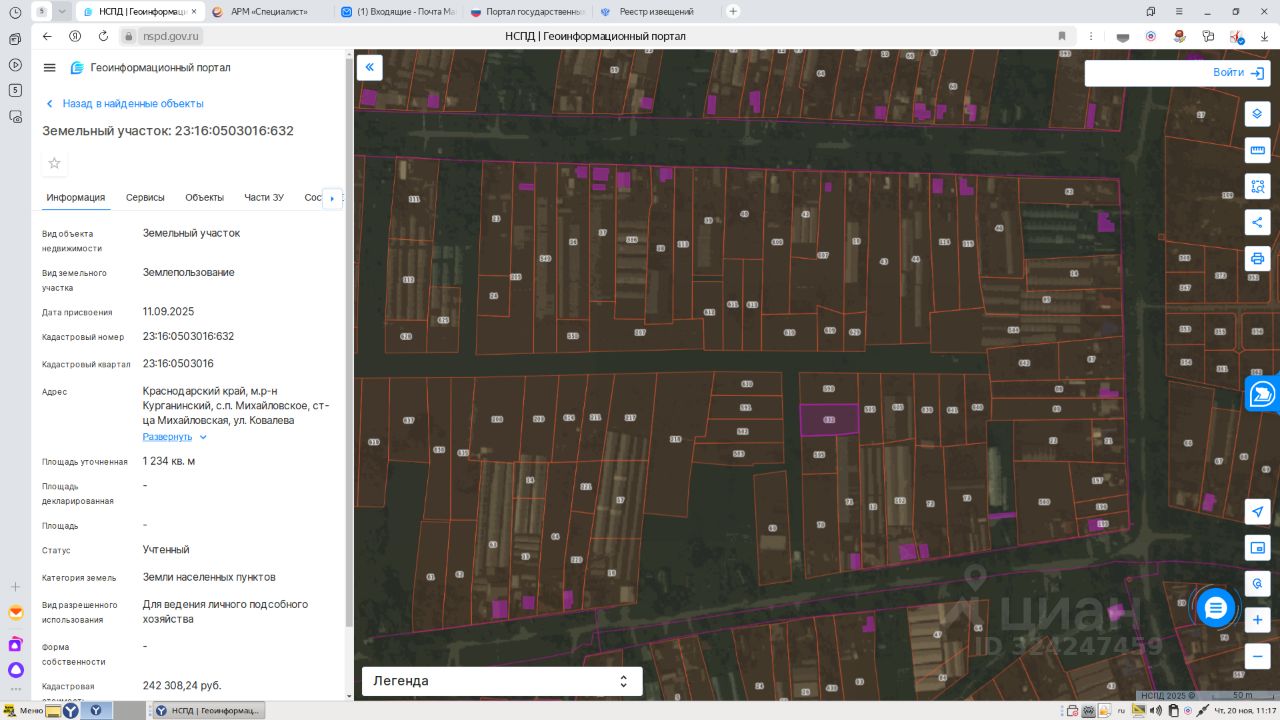The image size is (1280, 720).
Task: Toggle the overview mini-map button
Action: point(1257,548)
